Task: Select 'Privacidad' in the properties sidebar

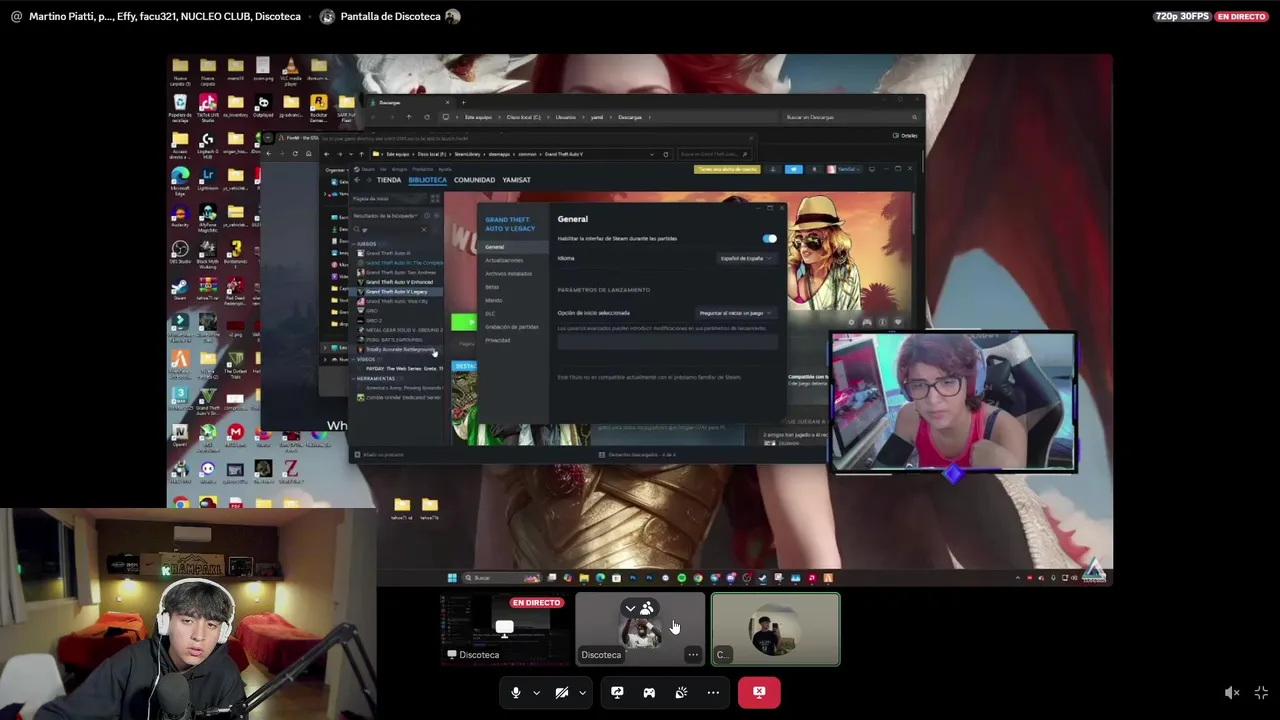Action: [x=497, y=340]
